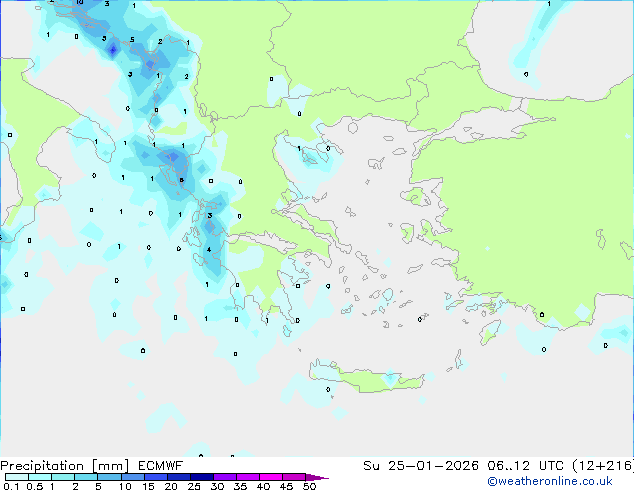Click the legend label '50'
The image size is (634, 490).
coord(309,486)
